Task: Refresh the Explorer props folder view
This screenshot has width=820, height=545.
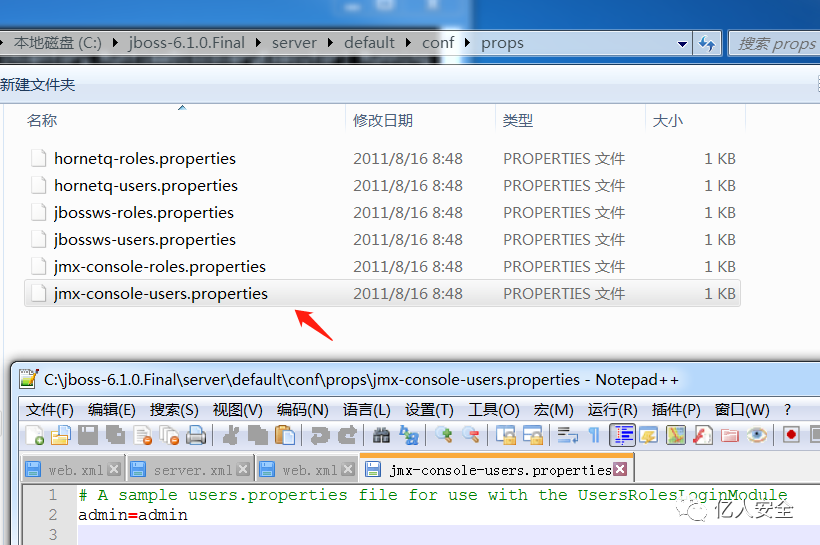Action: coord(707,43)
